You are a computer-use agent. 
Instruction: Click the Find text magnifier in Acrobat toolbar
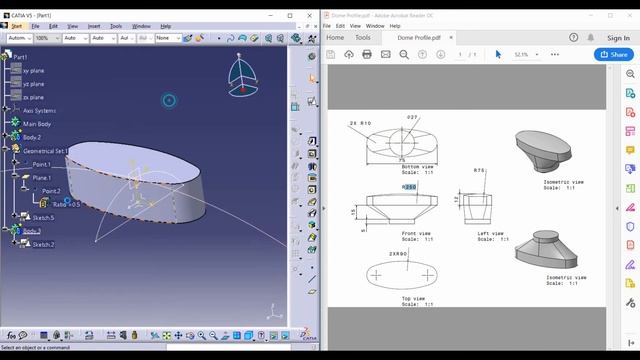click(x=404, y=54)
